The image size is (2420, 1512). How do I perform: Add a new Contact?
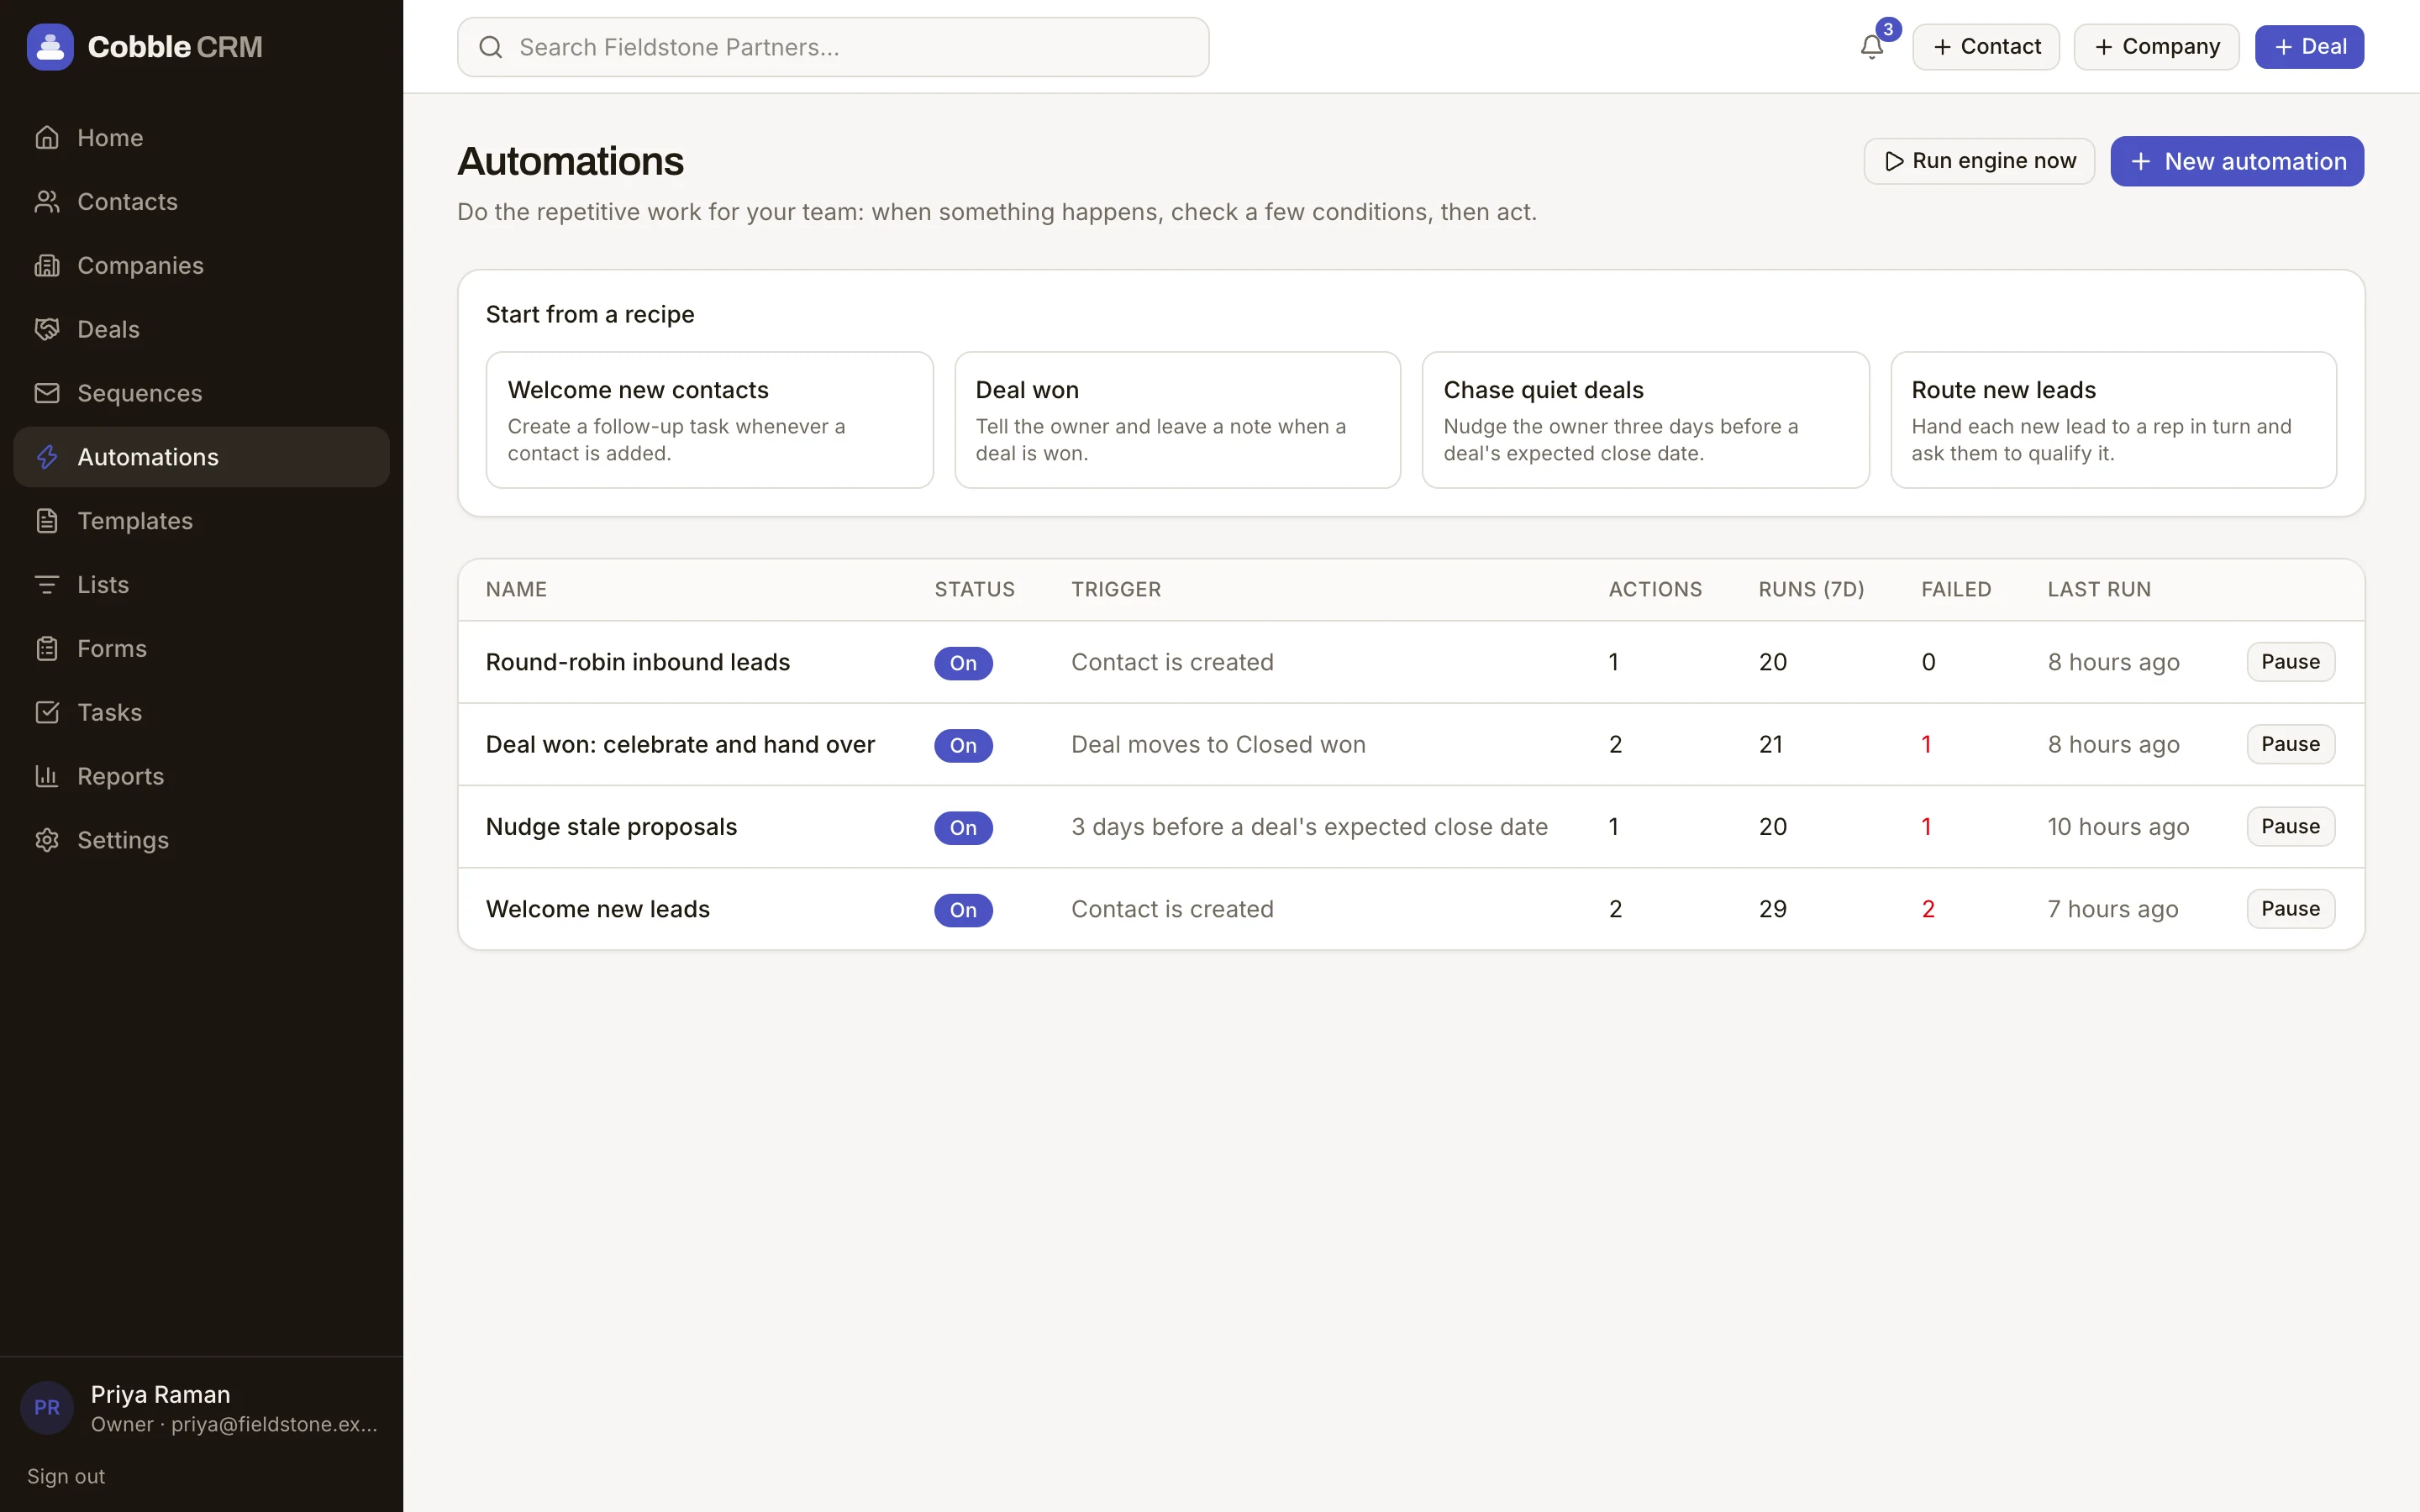[x=1986, y=47]
